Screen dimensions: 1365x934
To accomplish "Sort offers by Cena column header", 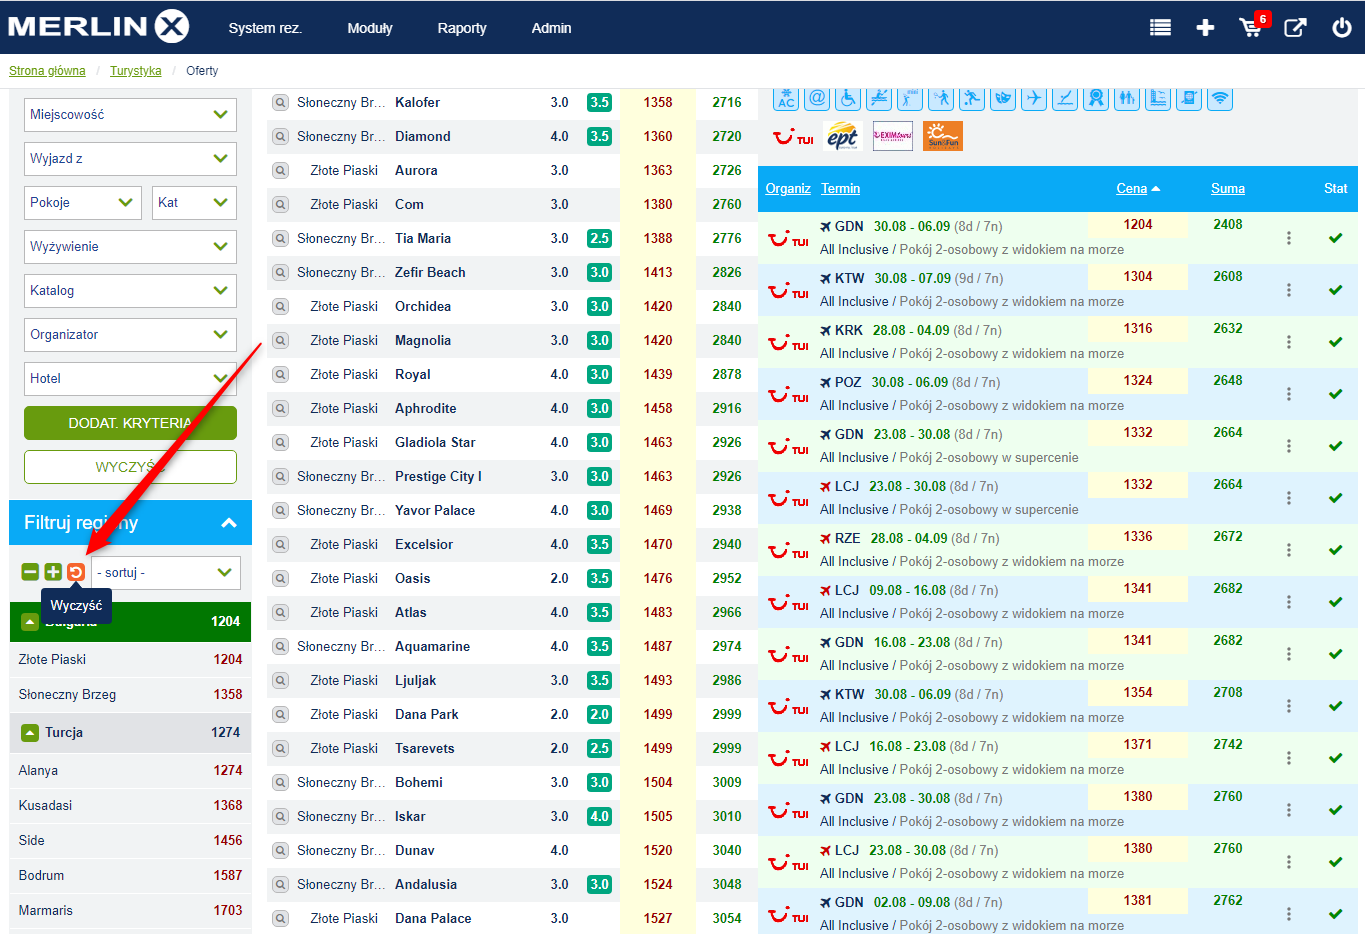I will click(1131, 188).
